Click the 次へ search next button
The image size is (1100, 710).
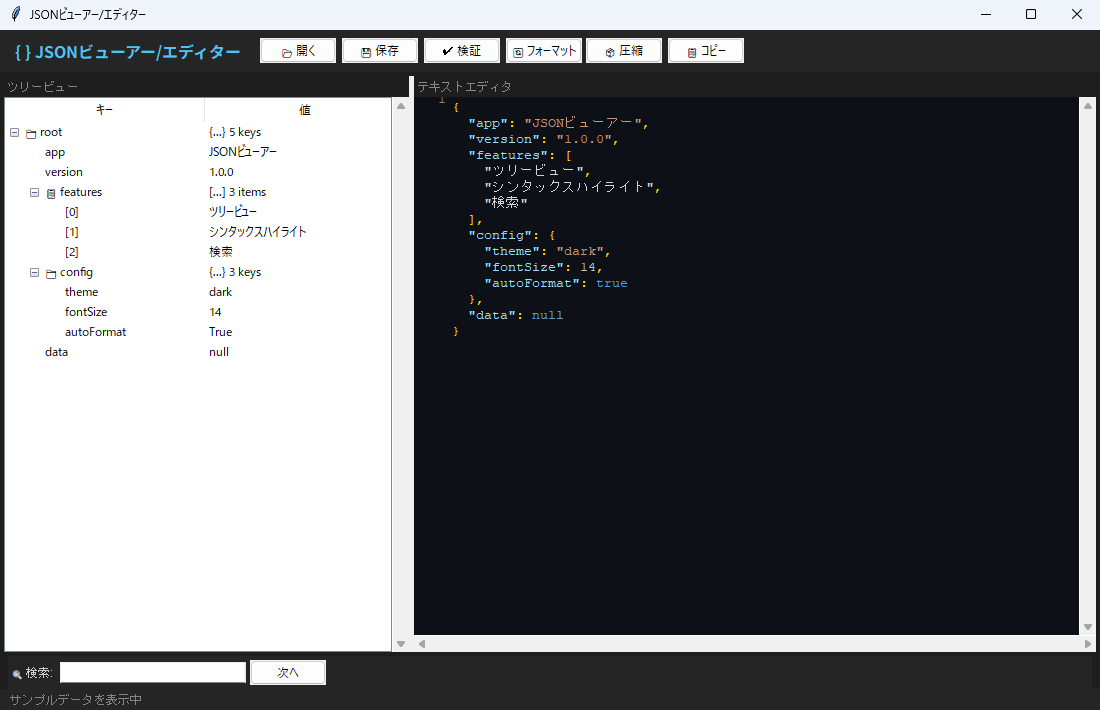288,672
